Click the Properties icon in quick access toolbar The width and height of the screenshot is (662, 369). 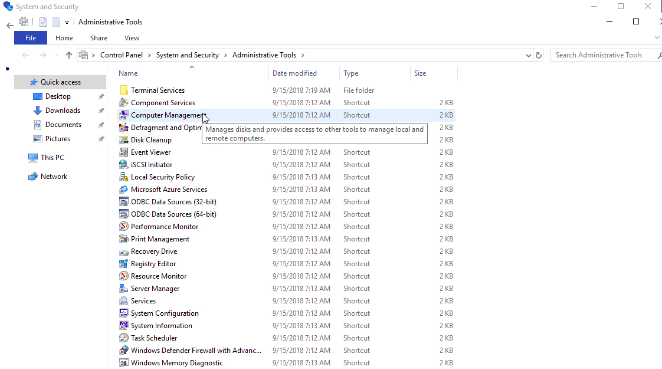pos(43,22)
